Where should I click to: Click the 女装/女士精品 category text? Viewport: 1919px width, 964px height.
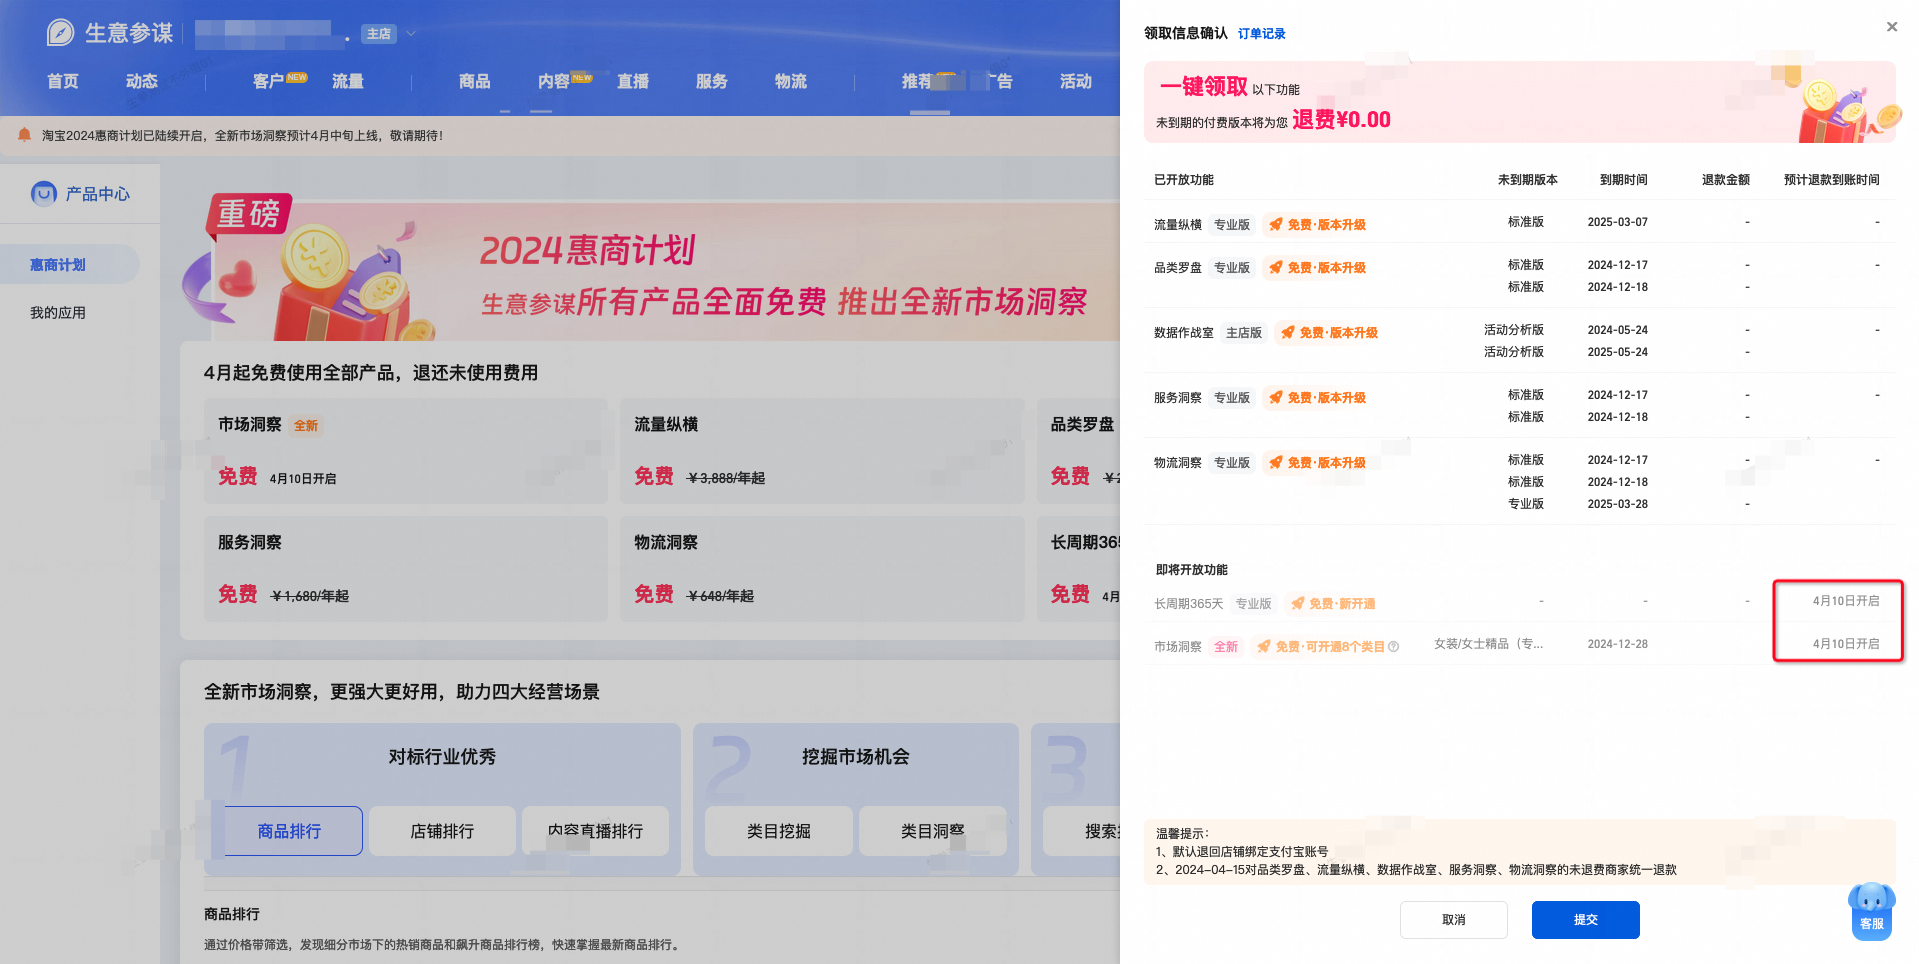(1489, 644)
